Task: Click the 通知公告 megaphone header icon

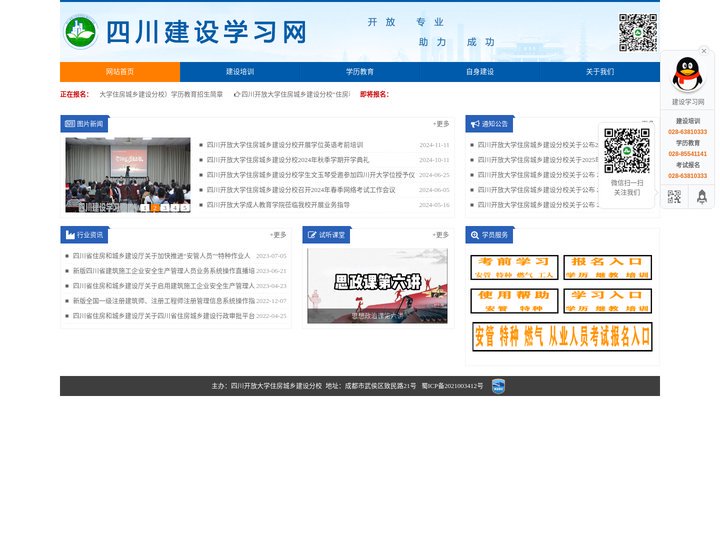Action: [475, 124]
